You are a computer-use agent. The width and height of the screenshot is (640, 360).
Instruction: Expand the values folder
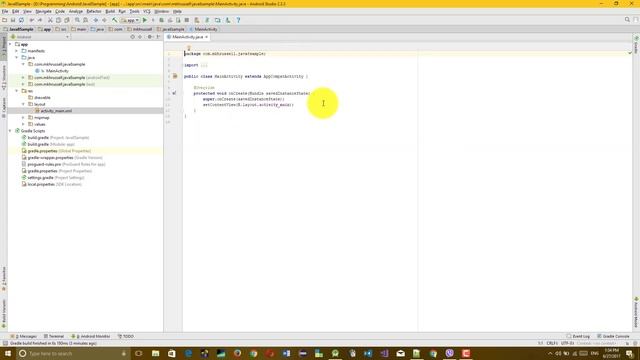pyautogui.click(x=23, y=124)
